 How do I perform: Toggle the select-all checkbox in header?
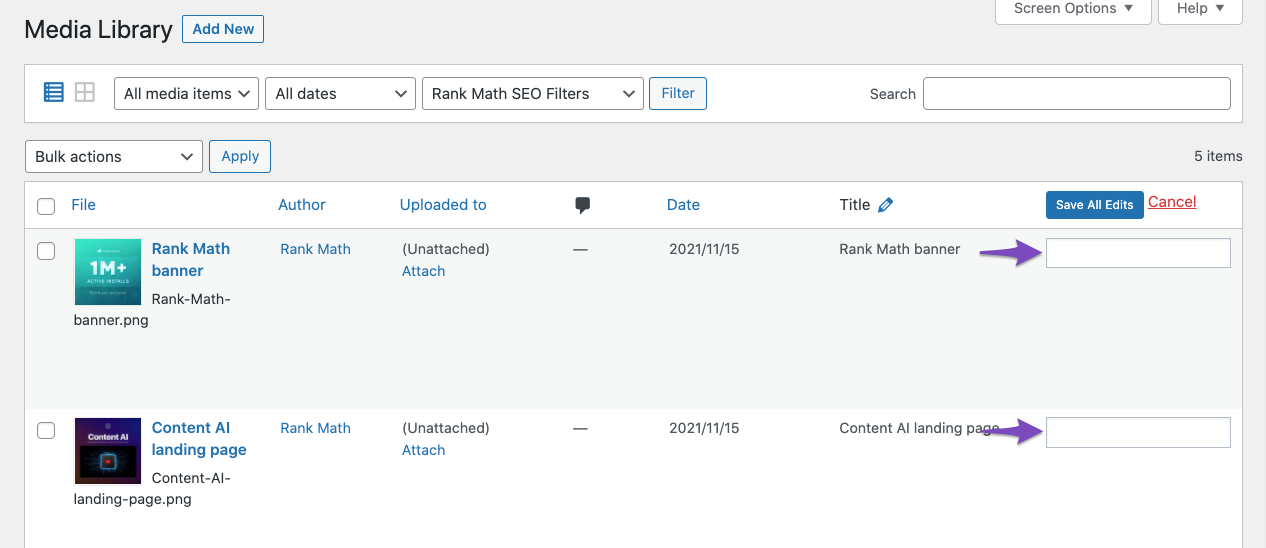point(46,206)
